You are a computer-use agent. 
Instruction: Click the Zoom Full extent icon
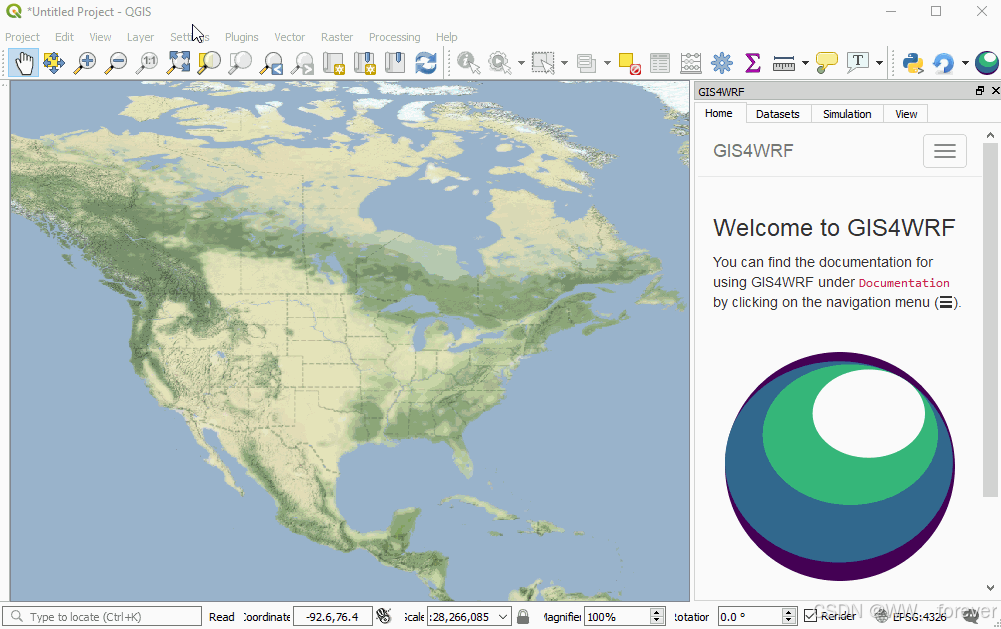179,63
